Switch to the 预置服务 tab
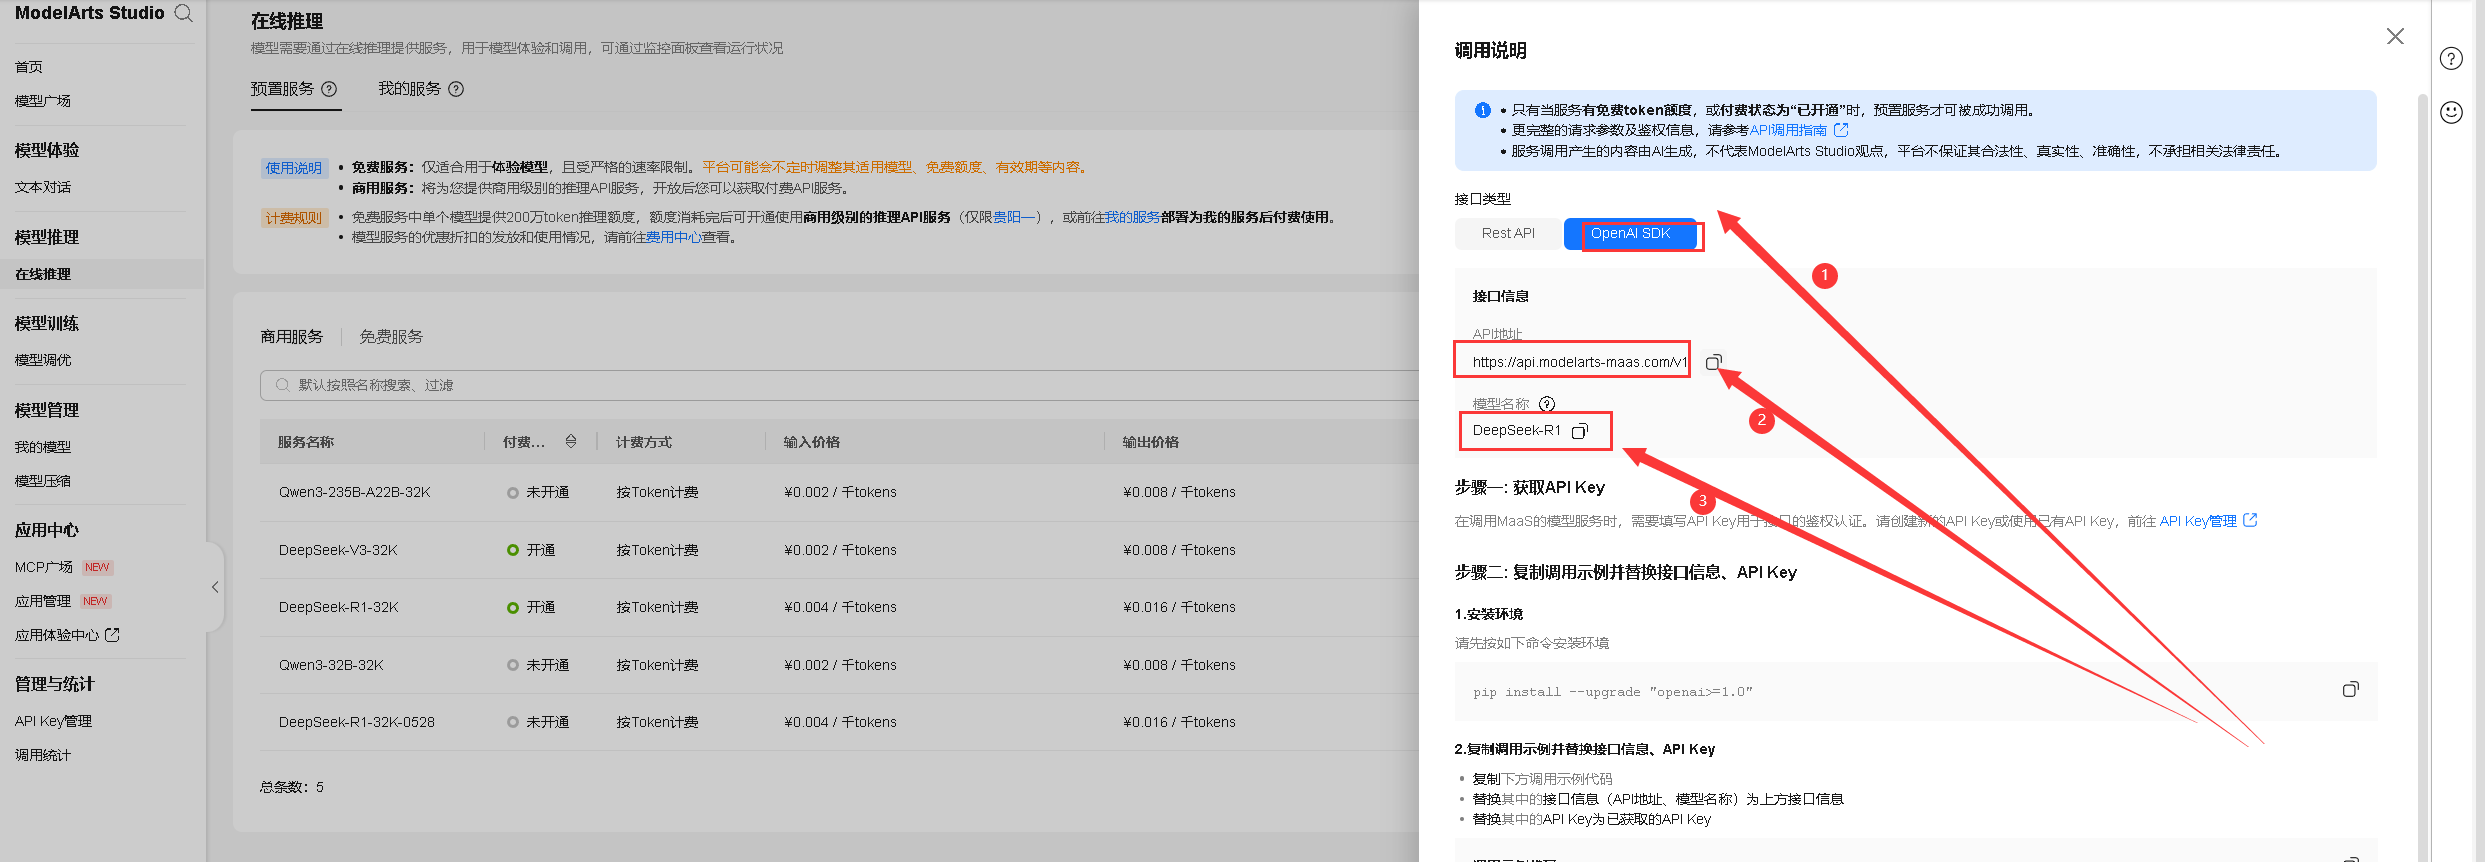This screenshot has width=2485, height=862. click(x=282, y=89)
